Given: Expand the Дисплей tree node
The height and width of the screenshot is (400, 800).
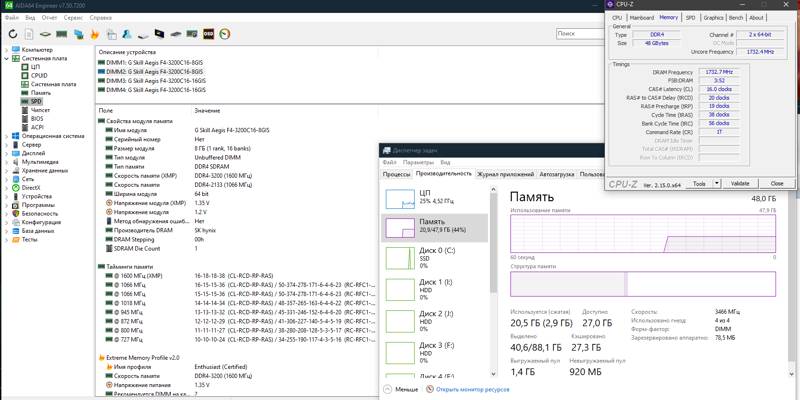Looking at the screenshot, I should pos(7,153).
